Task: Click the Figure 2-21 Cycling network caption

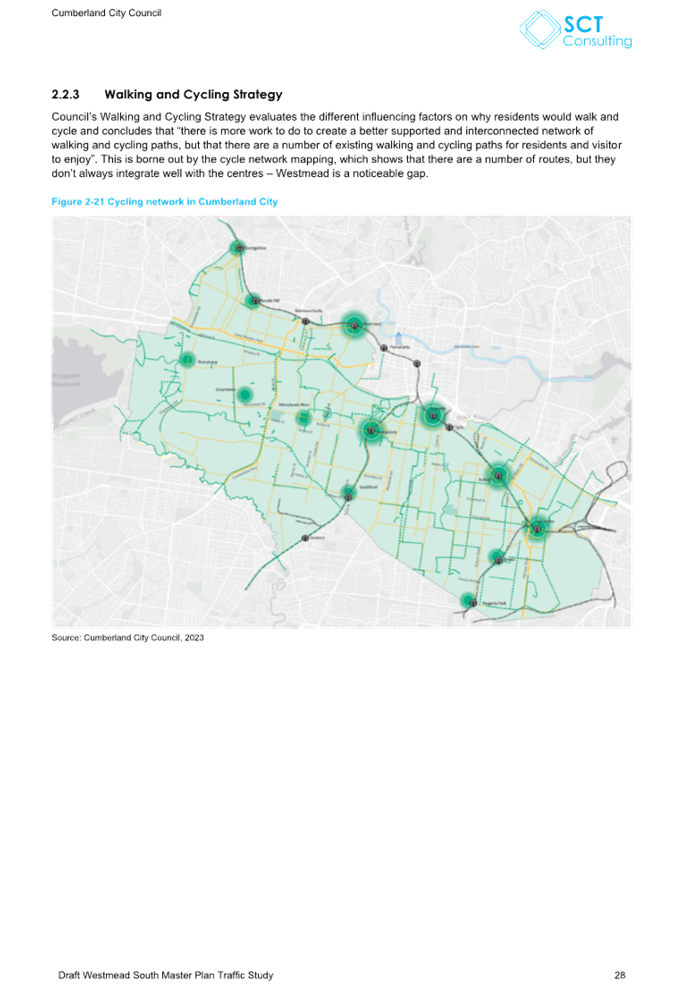Action: point(165,202)
